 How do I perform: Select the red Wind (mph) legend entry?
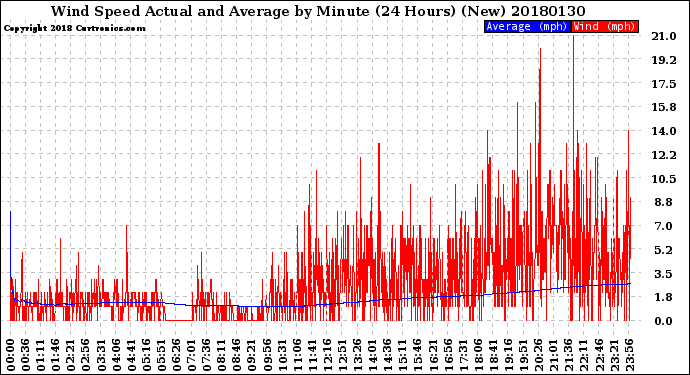pyautogui.click(x=604, y=26)
